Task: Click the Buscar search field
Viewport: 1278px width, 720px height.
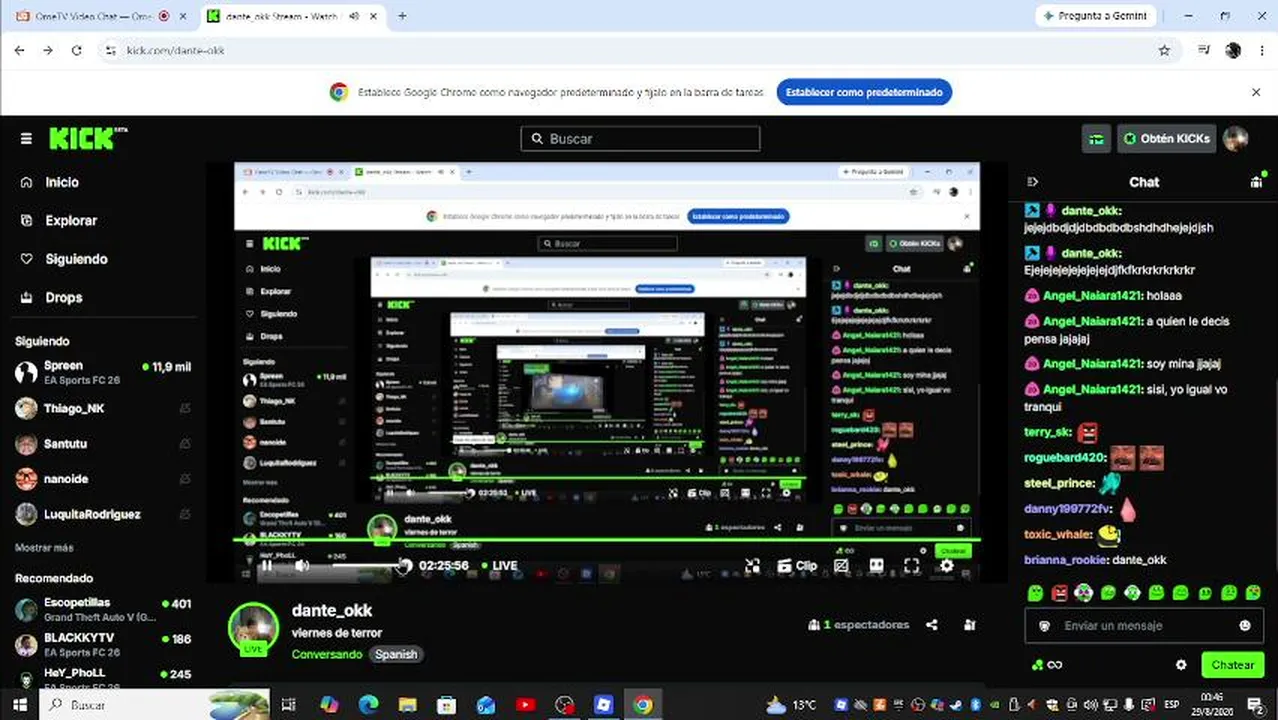Action: click(640, 139)
